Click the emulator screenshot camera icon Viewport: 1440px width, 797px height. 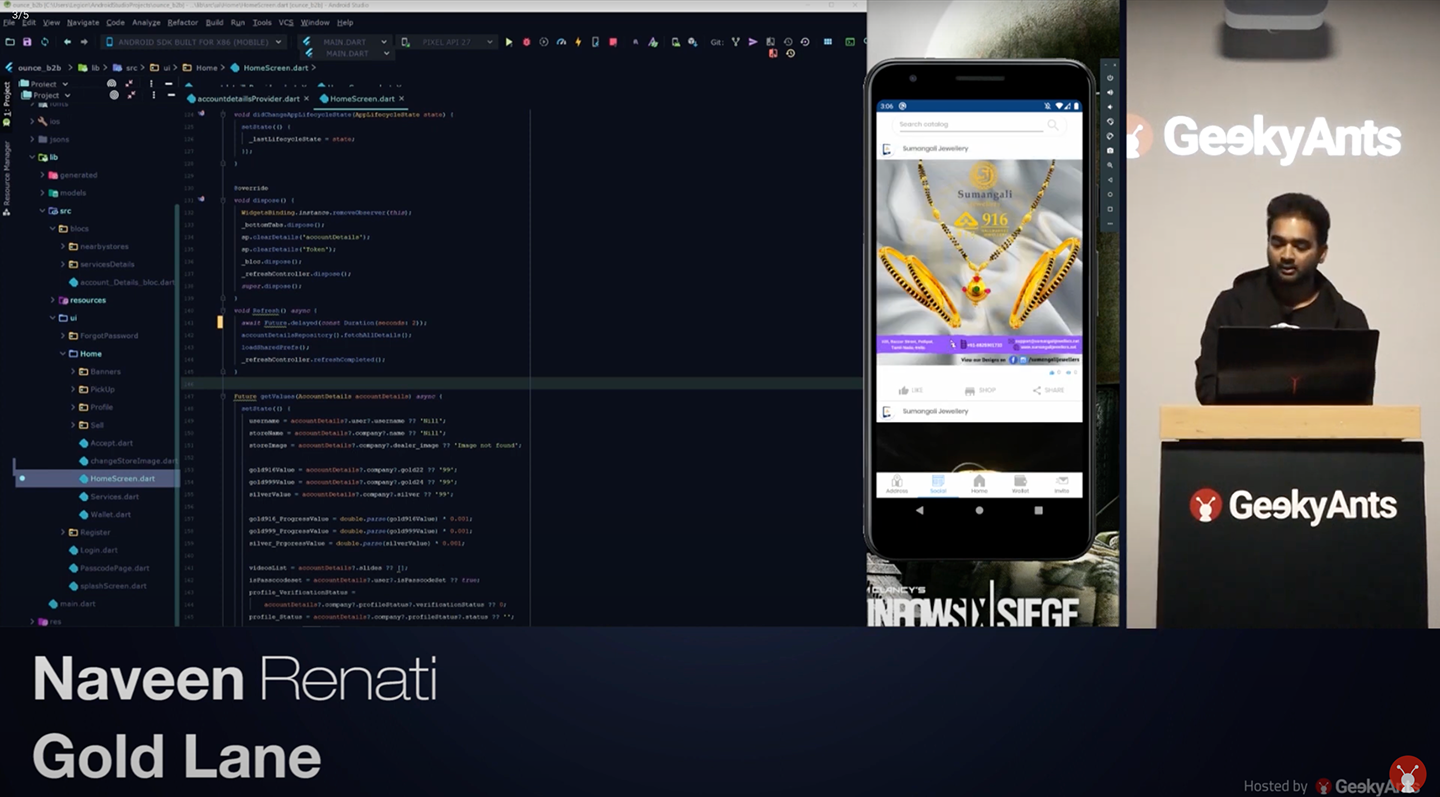tap(1110, 150)
